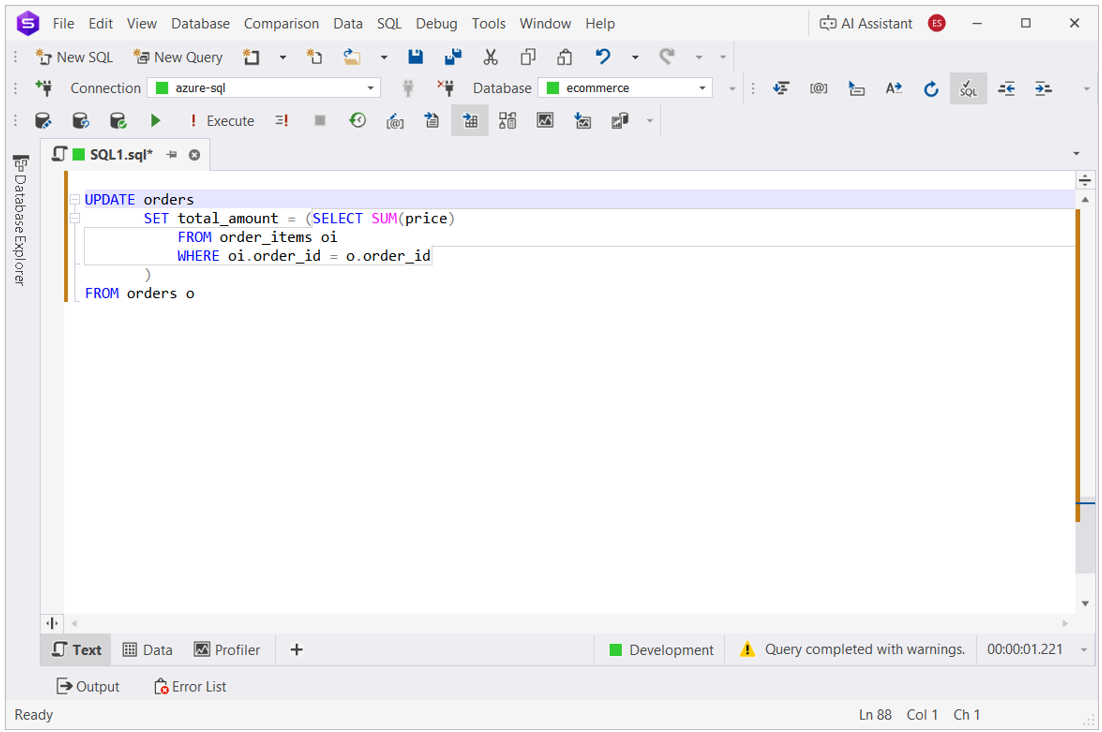The image size is (1102, 732).
Task: Click the database statistics chart icon
Action: point(620,121)
